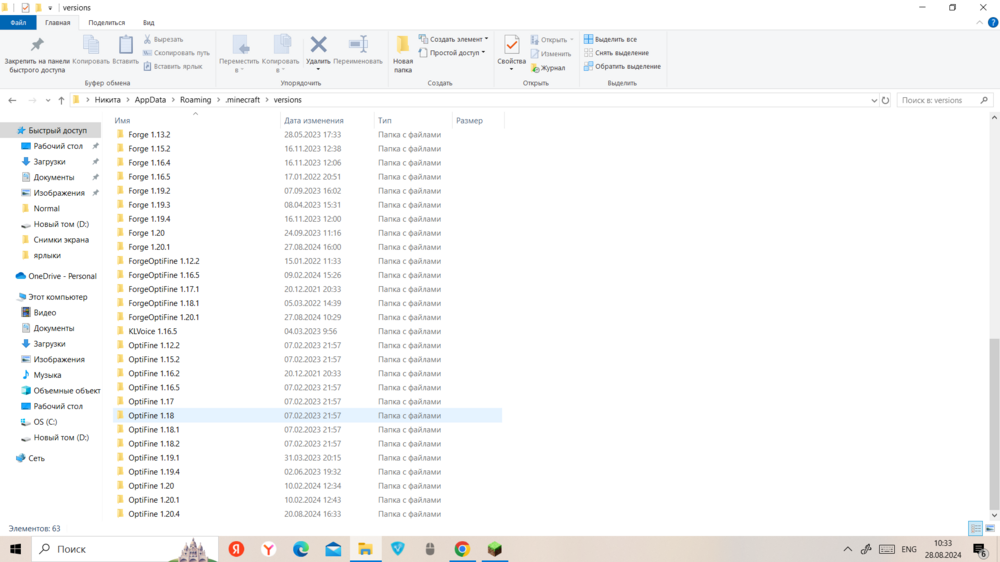Switch to Вид ribbon tab
This screenshot has width=1000, height=562.
(x=148, y=22)
